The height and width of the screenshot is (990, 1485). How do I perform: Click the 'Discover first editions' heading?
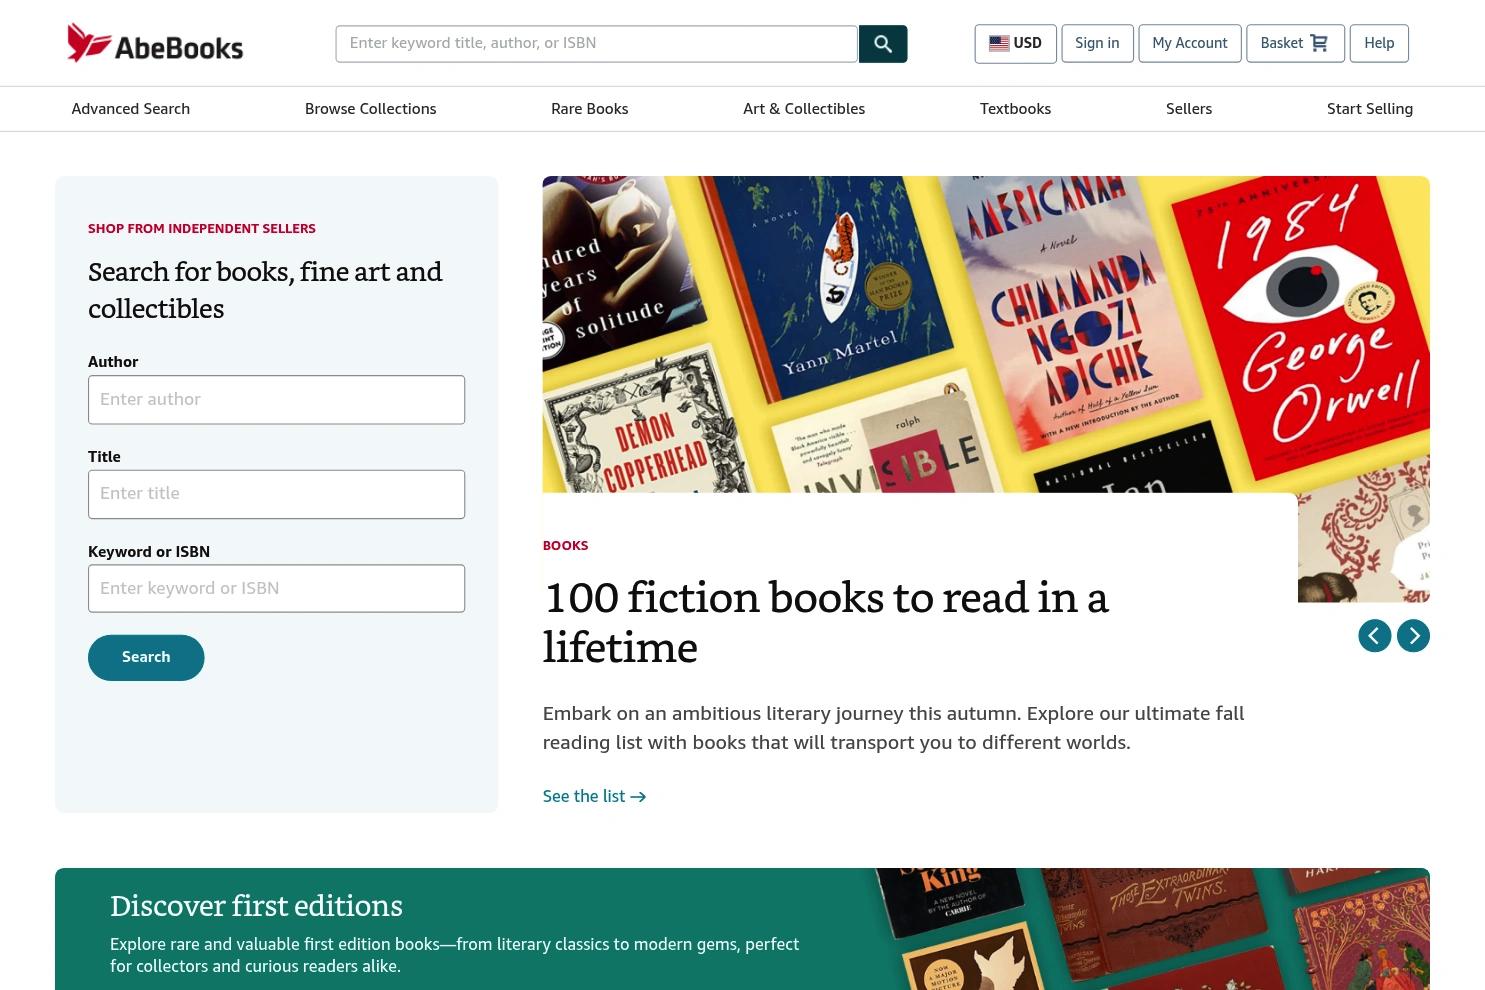pyautogui.click(x=256, y=906)
